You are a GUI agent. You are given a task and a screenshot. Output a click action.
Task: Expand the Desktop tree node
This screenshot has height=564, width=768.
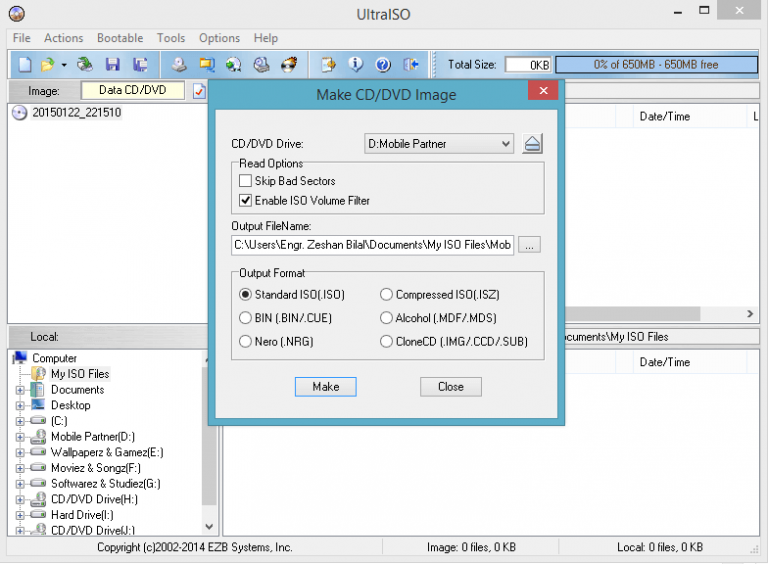[x=20, y=406]
